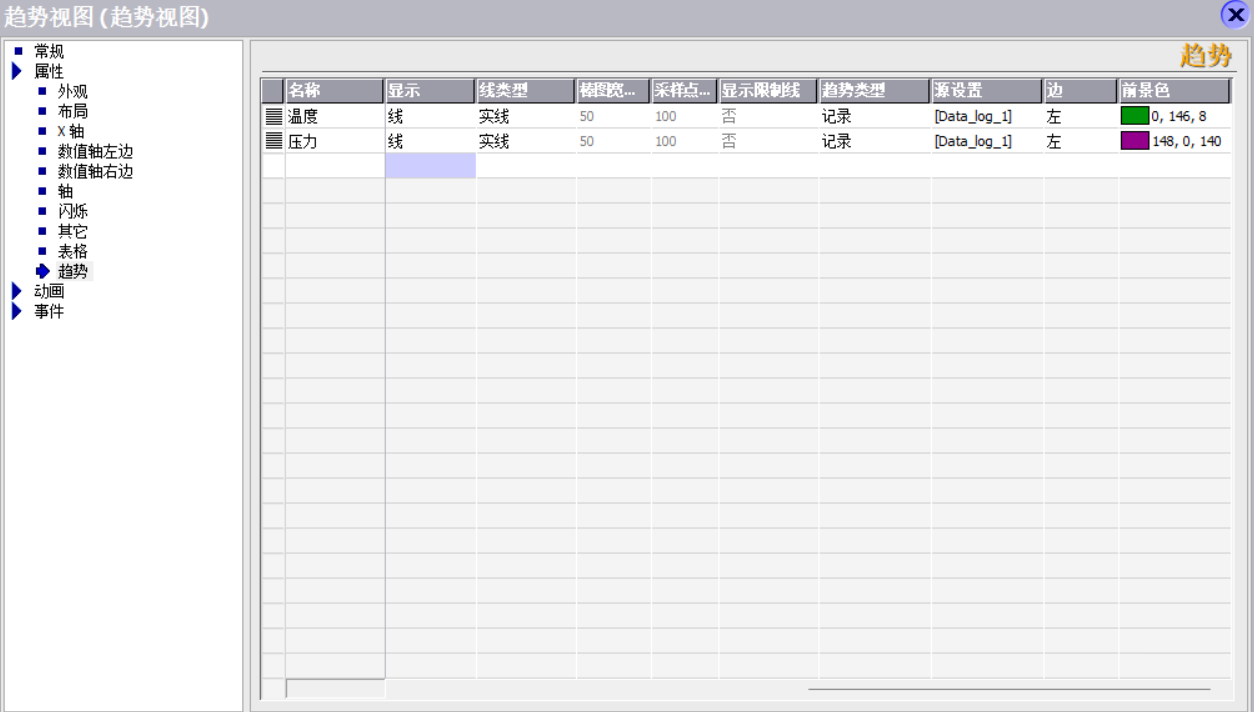Open the 数值轴右边 settings
This screenshot has height=712, width=1254.
(95, 171)
